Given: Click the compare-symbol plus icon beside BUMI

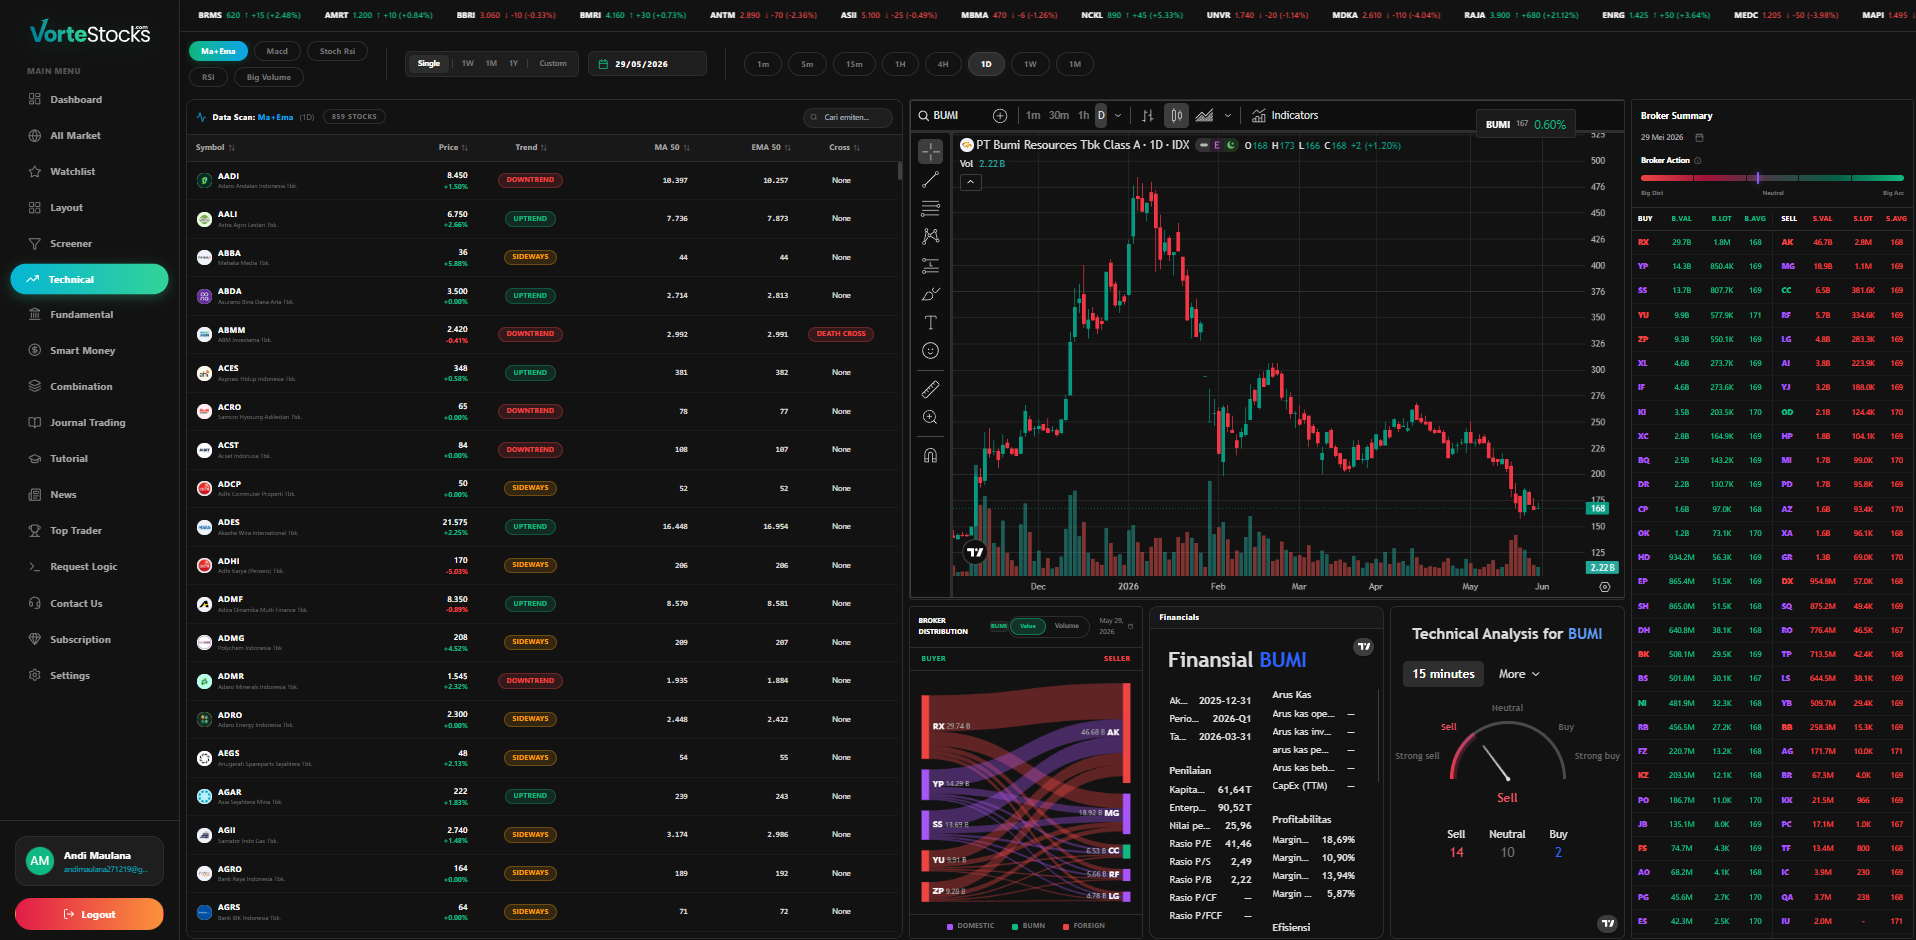Looking at the screenshot, I should [x=999, y=116].
